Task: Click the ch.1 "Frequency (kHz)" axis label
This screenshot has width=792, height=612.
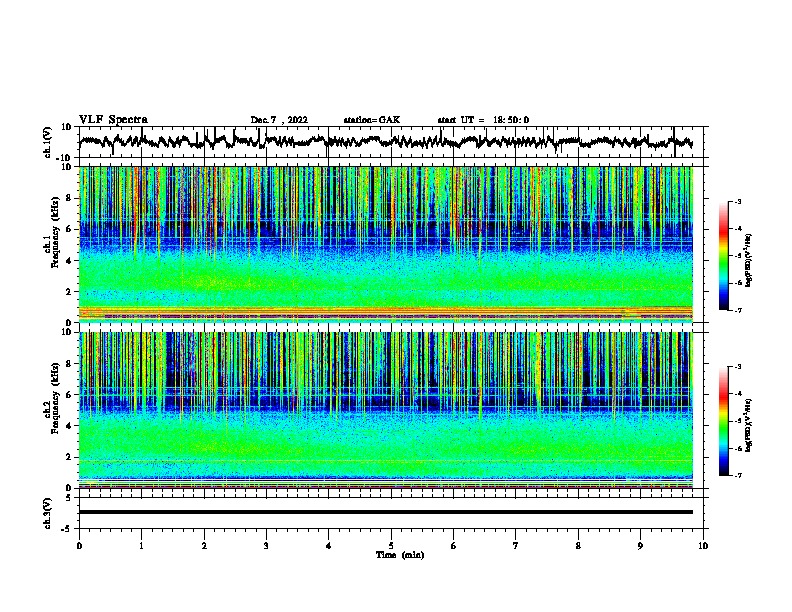Action: coord(55,232)
